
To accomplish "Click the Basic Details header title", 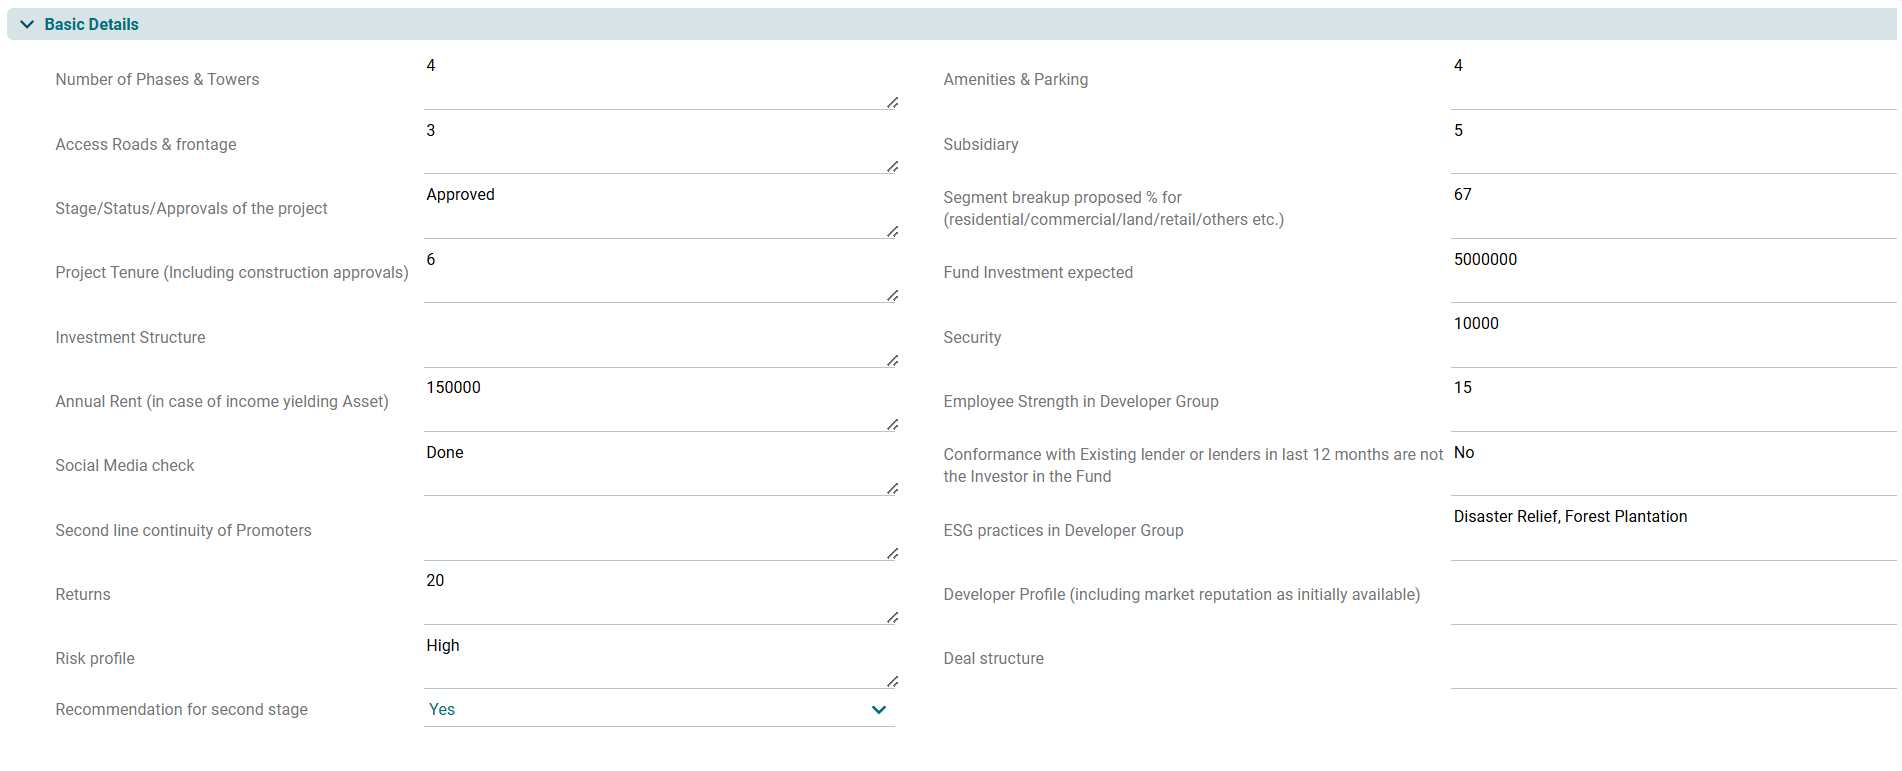I will (91, 24).
